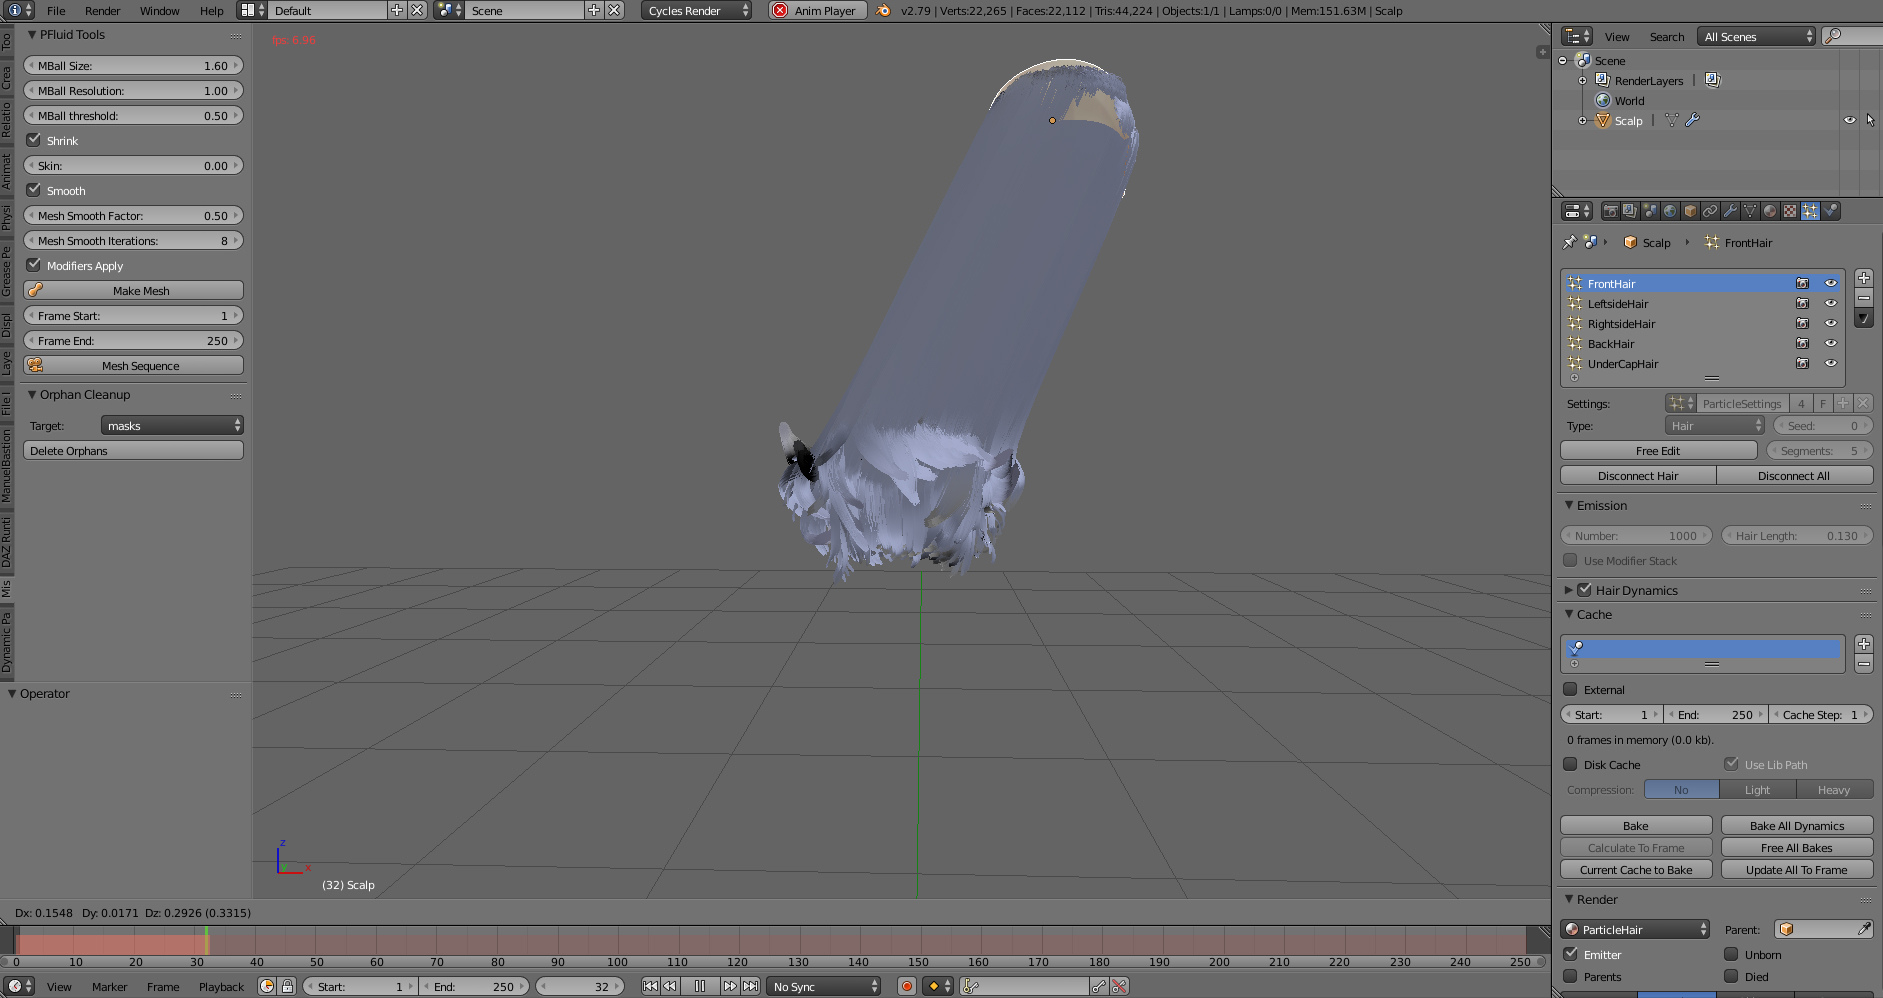Open Physics properties tab

[1830, 211]
